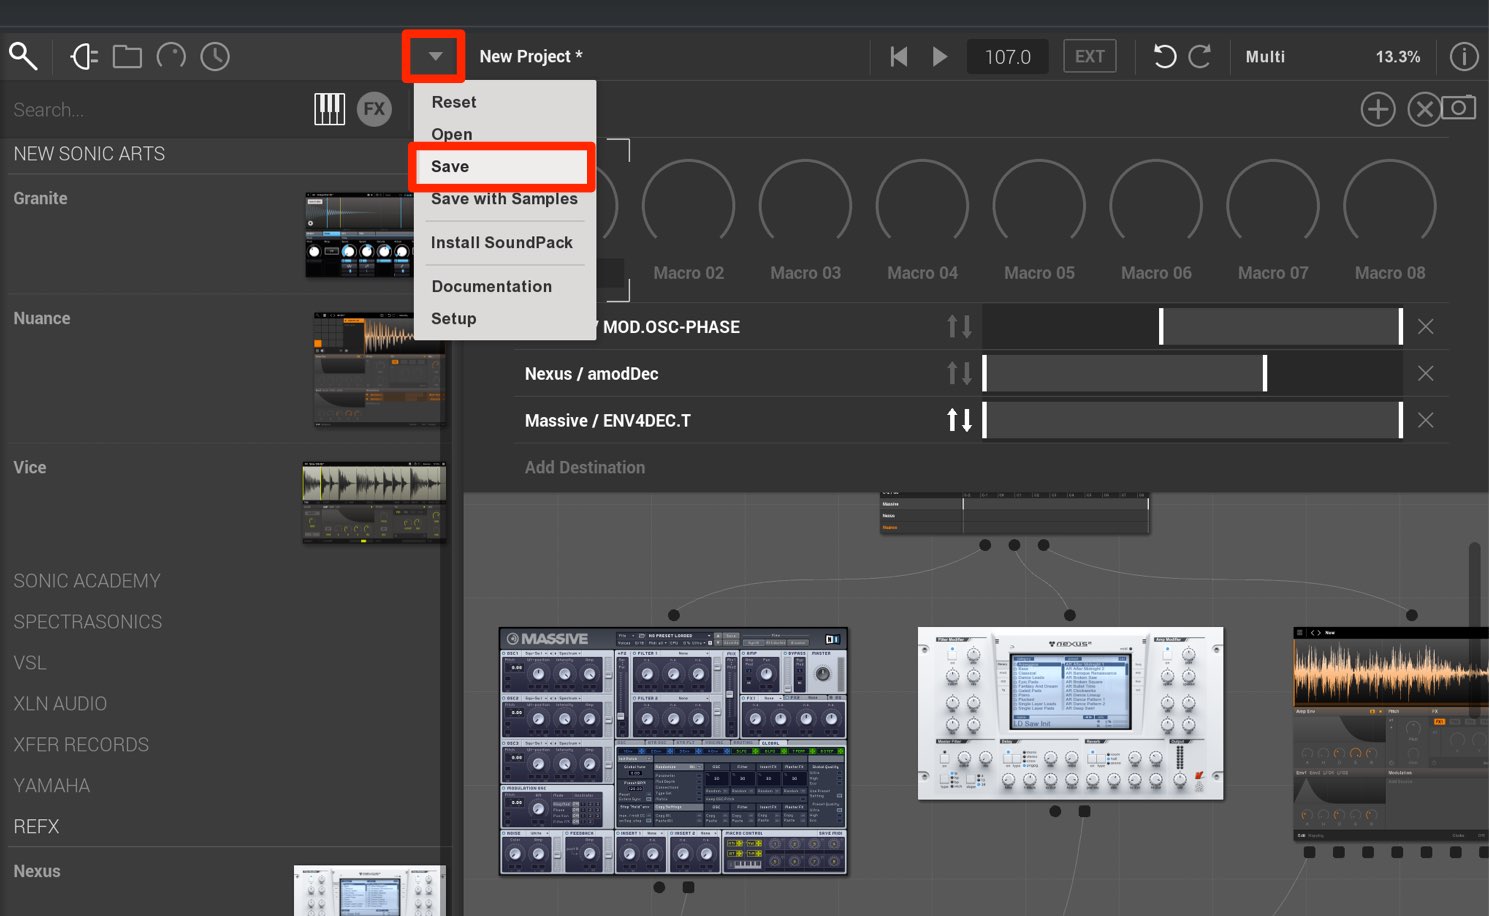Show instruments with the keyboard icon
This screenshot has height=916, width=1490.
click(x=329, y=109)
